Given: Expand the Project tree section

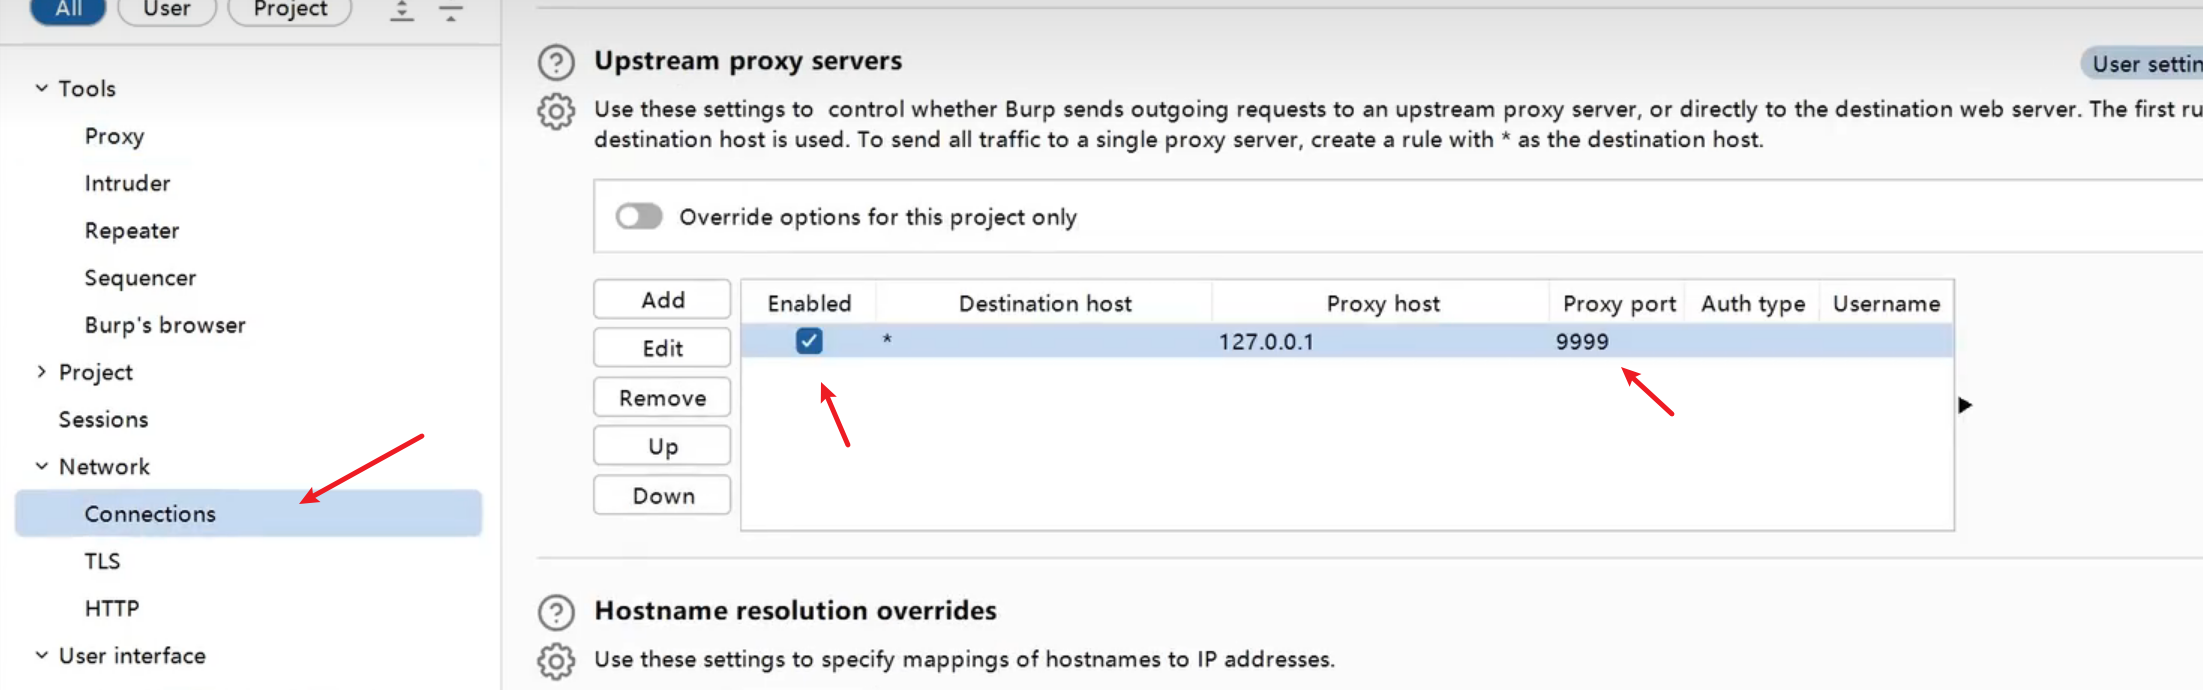Looking at the screenshot, I should (x=41, y=372).
